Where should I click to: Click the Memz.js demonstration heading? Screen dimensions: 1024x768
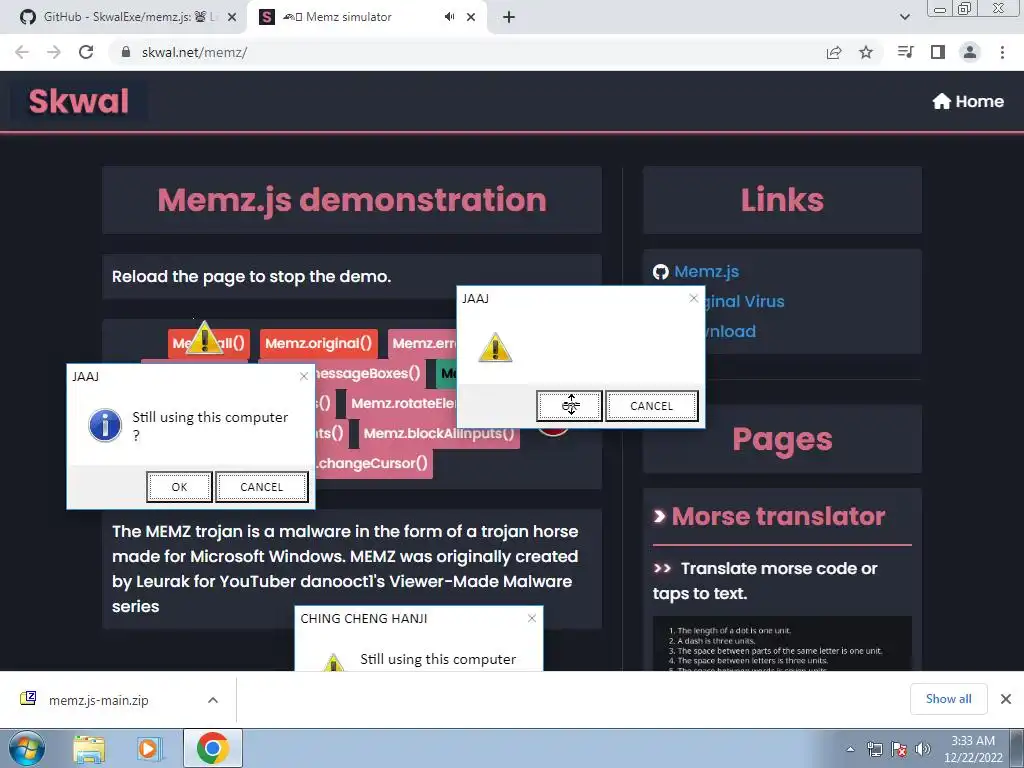coord(352,199)
